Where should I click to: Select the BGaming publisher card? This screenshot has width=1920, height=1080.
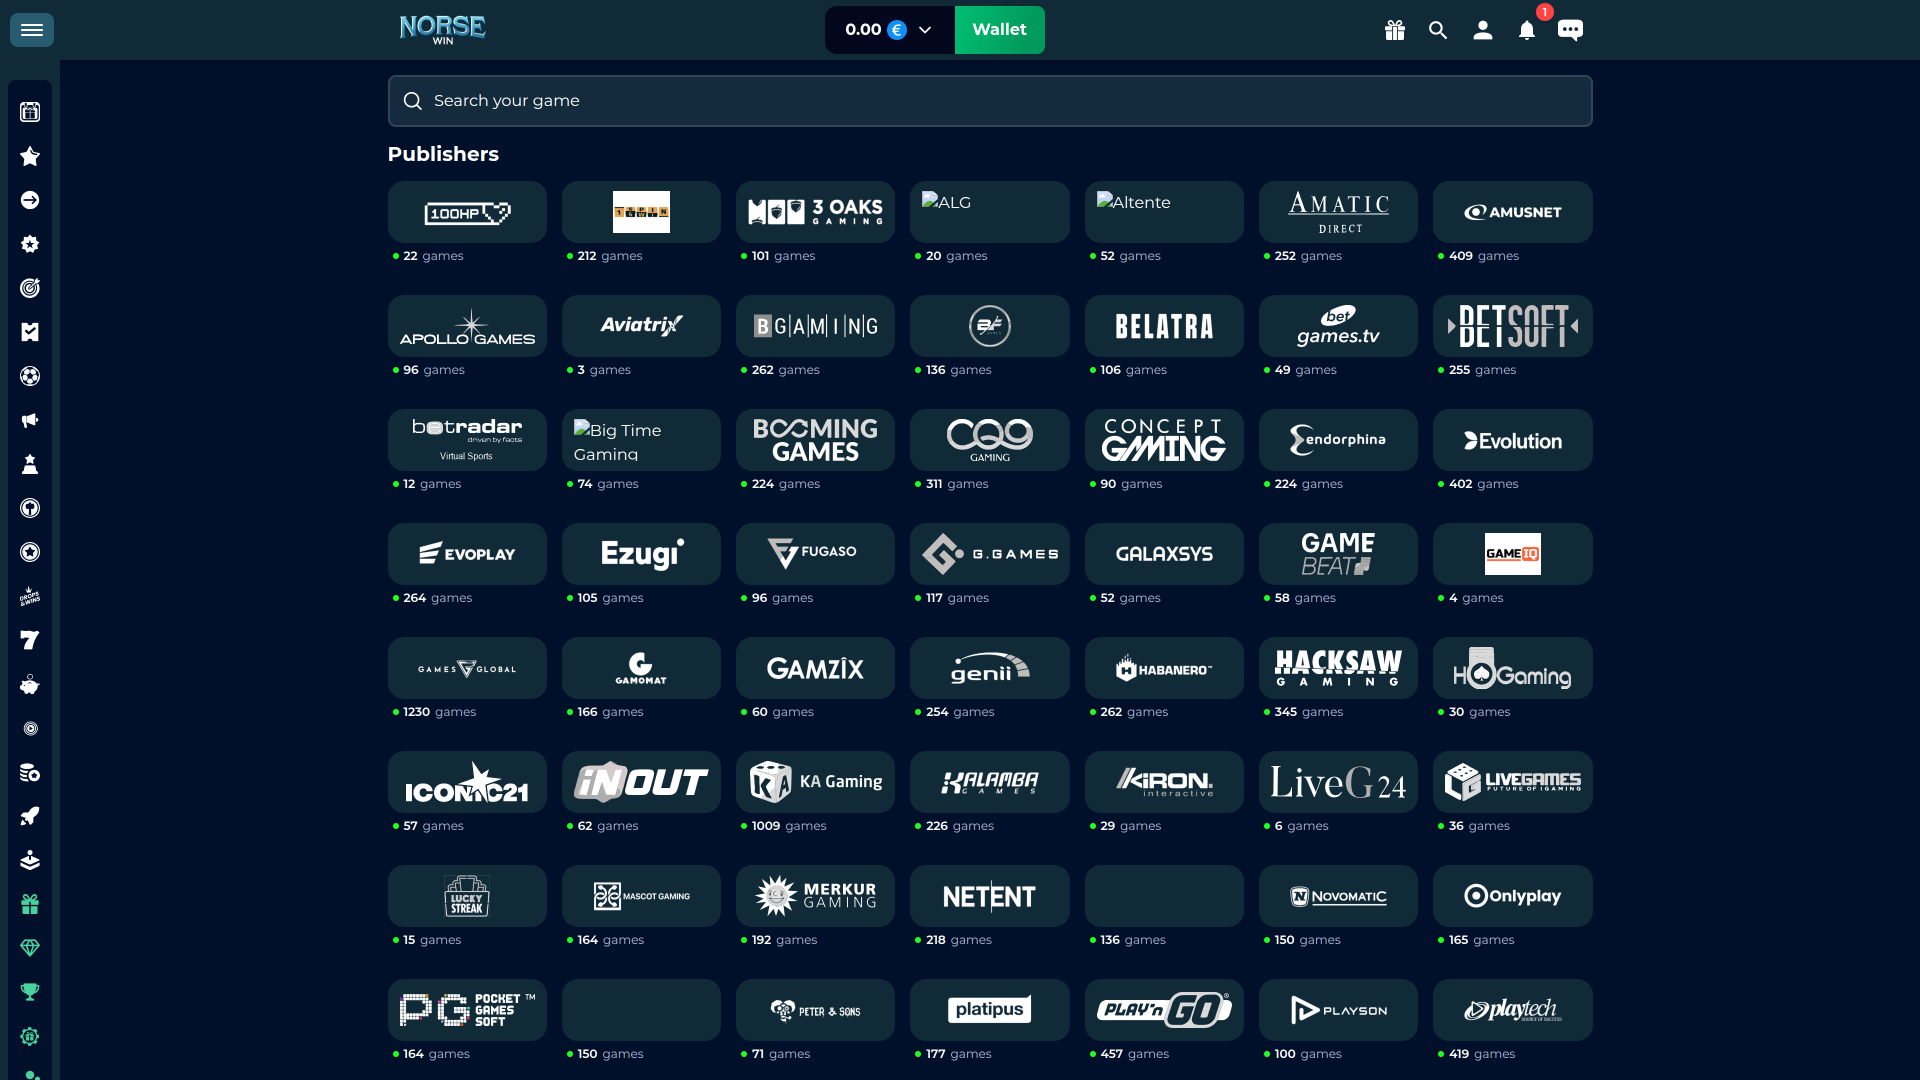815,326
